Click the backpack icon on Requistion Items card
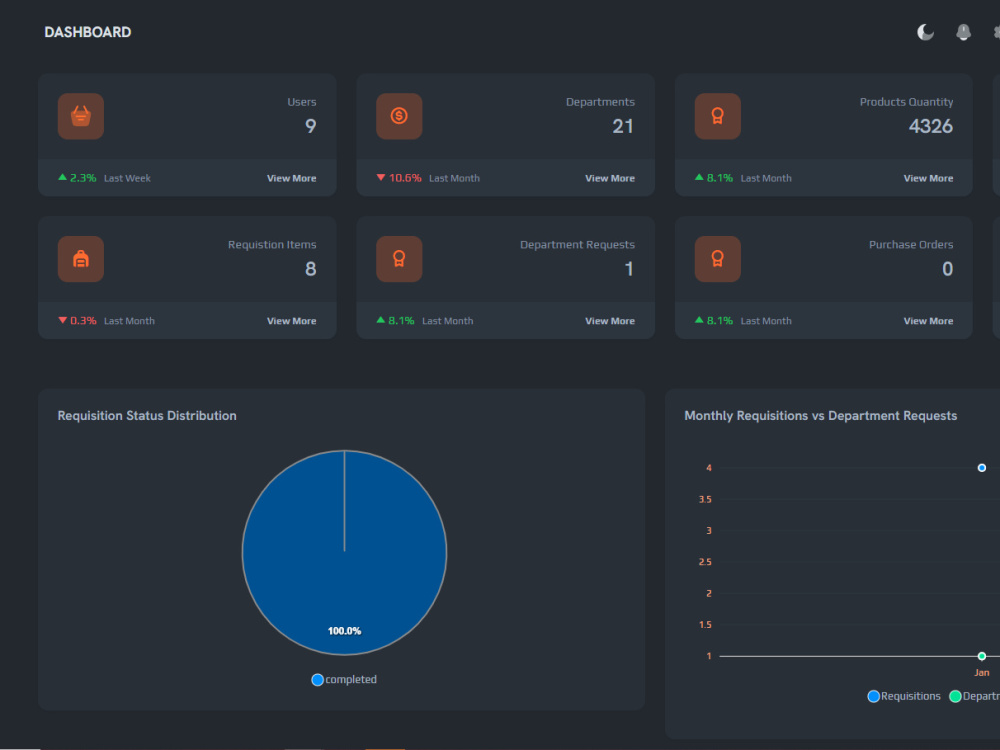 [x=81, y=259]
